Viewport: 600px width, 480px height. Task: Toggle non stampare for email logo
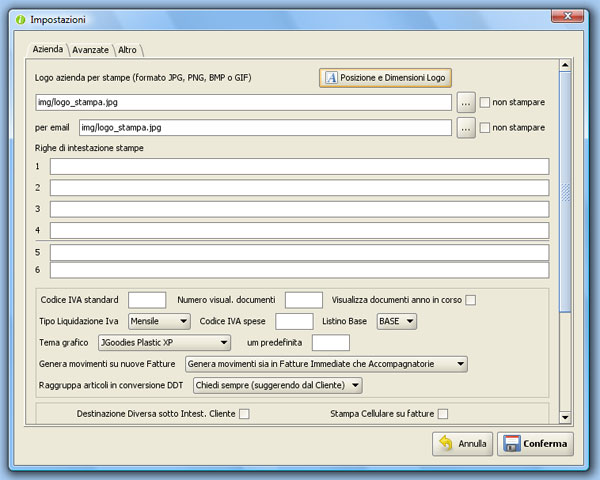pyautogui.click(x=485, y=128)
